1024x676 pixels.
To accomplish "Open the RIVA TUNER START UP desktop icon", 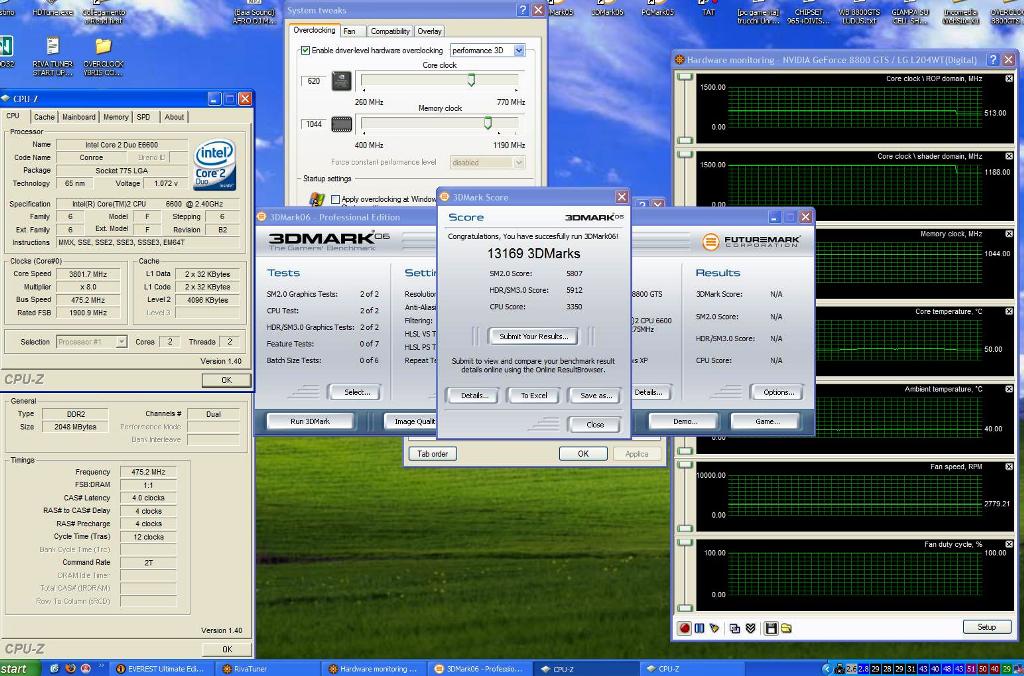I will tap(53, 57).
